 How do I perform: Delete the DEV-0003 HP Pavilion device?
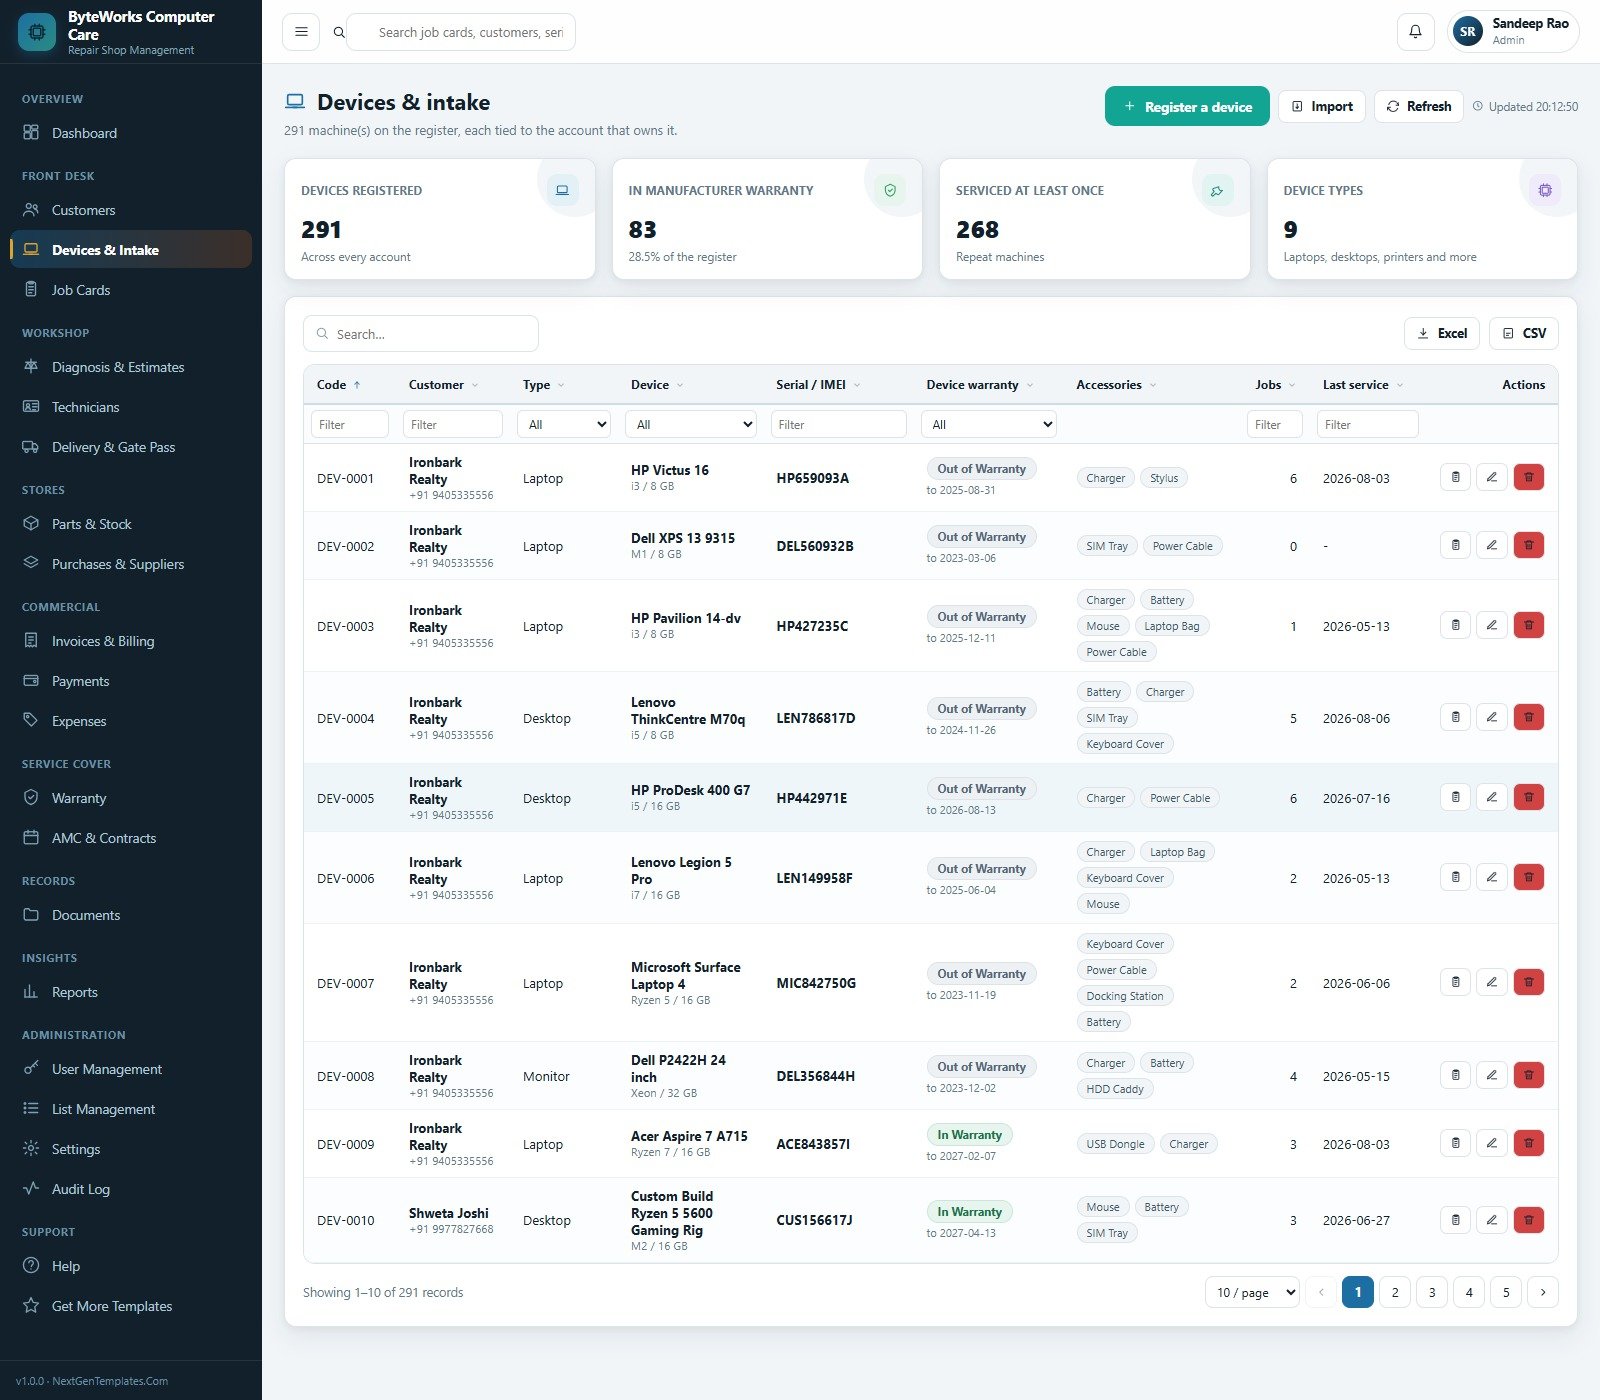click(1528, 626)
